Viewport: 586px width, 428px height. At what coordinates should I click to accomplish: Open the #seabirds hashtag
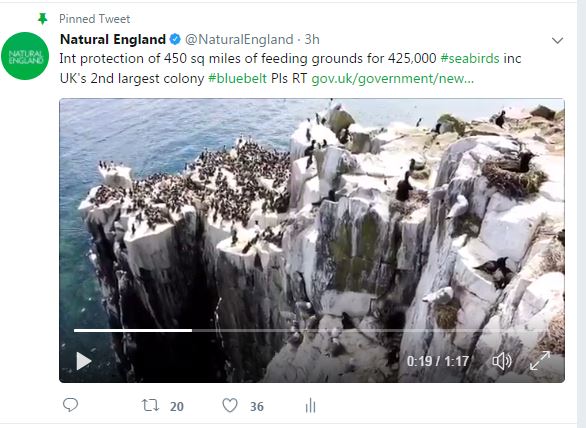[x=470, y=59]
